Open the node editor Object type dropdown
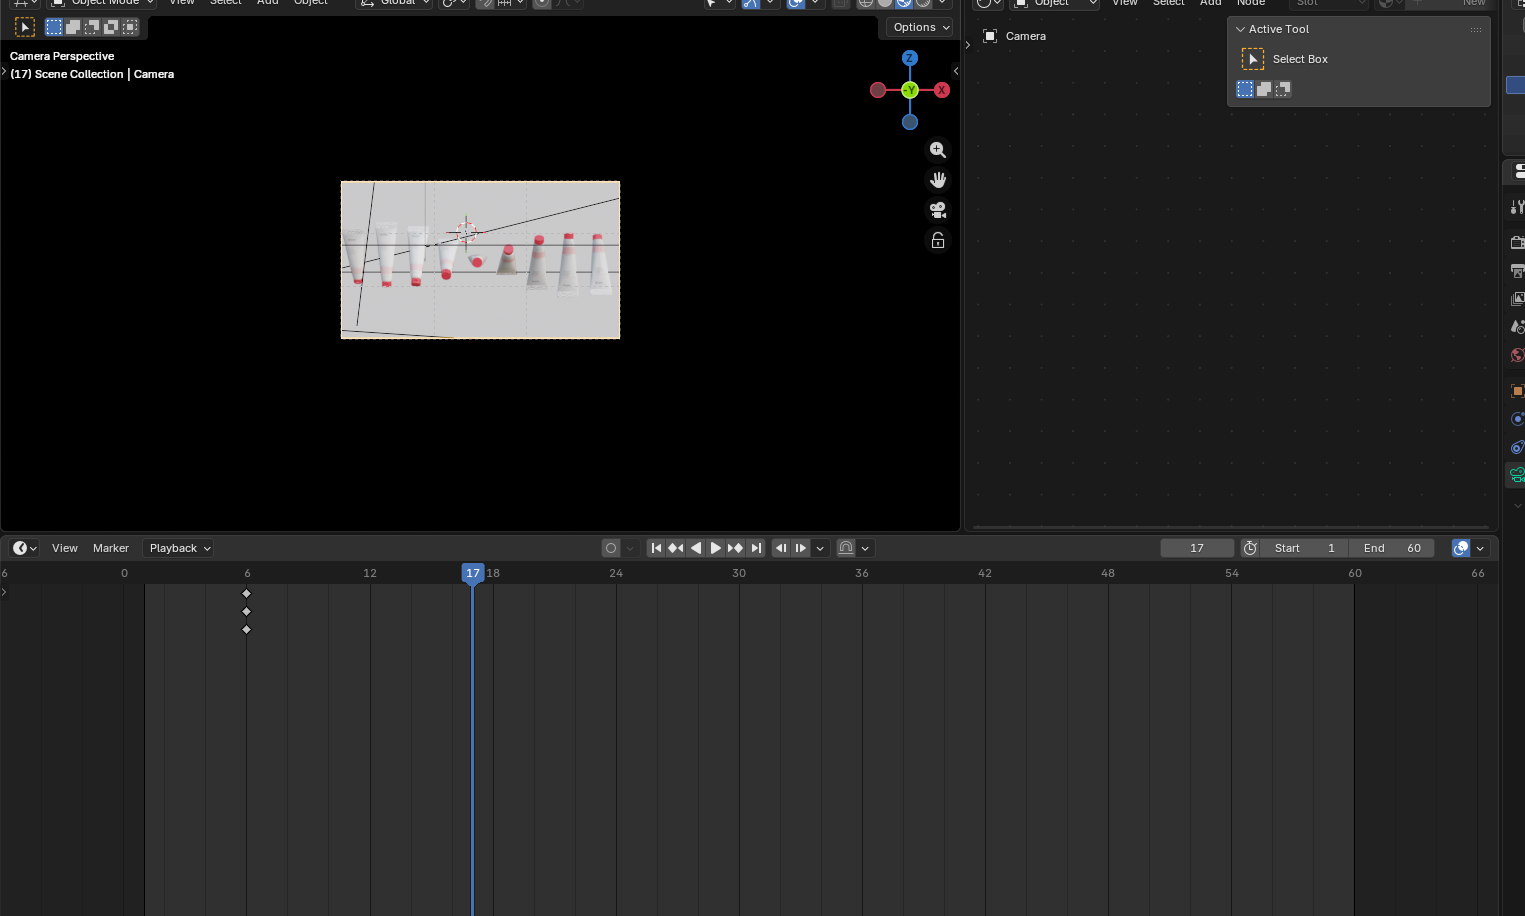1525x916 pixels. coord(1056,3)
